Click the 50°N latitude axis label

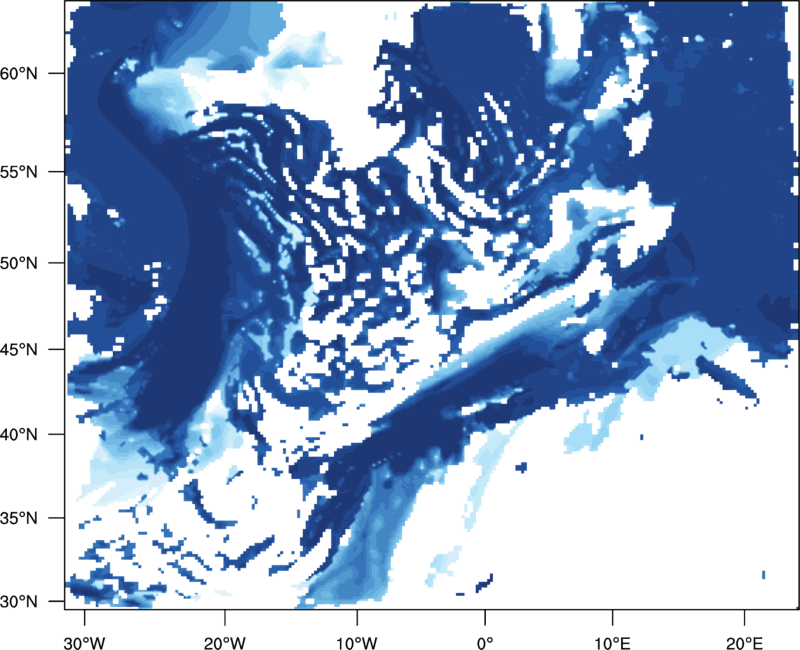click(19, 263)
